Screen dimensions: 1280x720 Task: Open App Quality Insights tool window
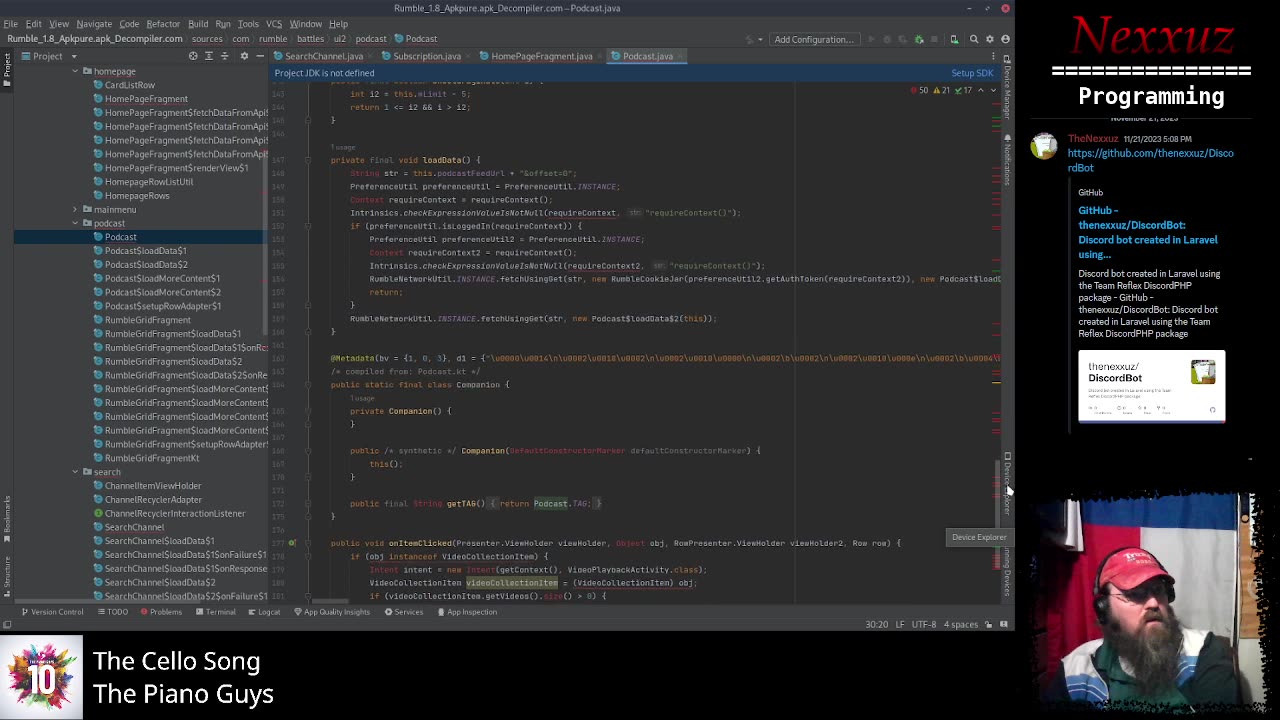click(332, 612)
